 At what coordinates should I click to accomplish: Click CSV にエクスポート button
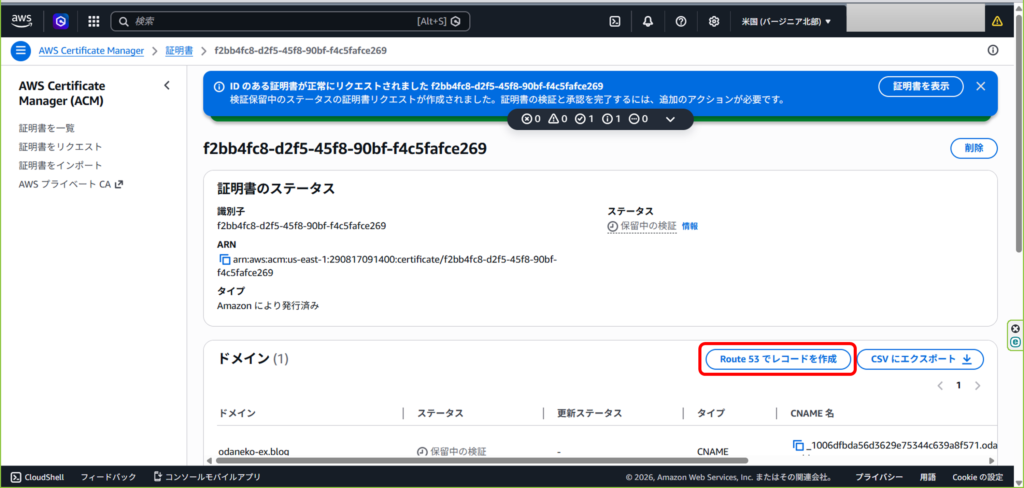click(920, 359)
